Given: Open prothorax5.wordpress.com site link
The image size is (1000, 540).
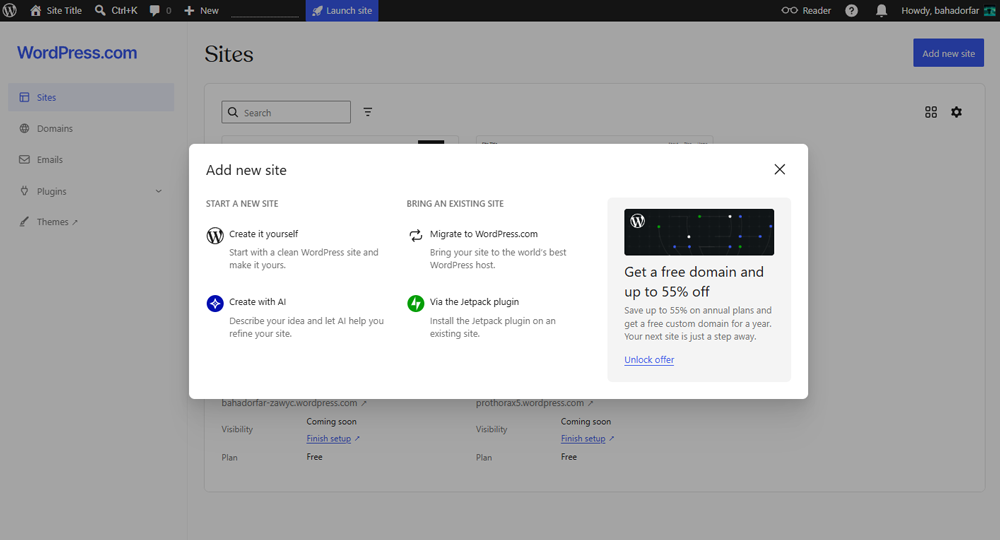Looking at the screenshot, I should [x=534, y=403].
